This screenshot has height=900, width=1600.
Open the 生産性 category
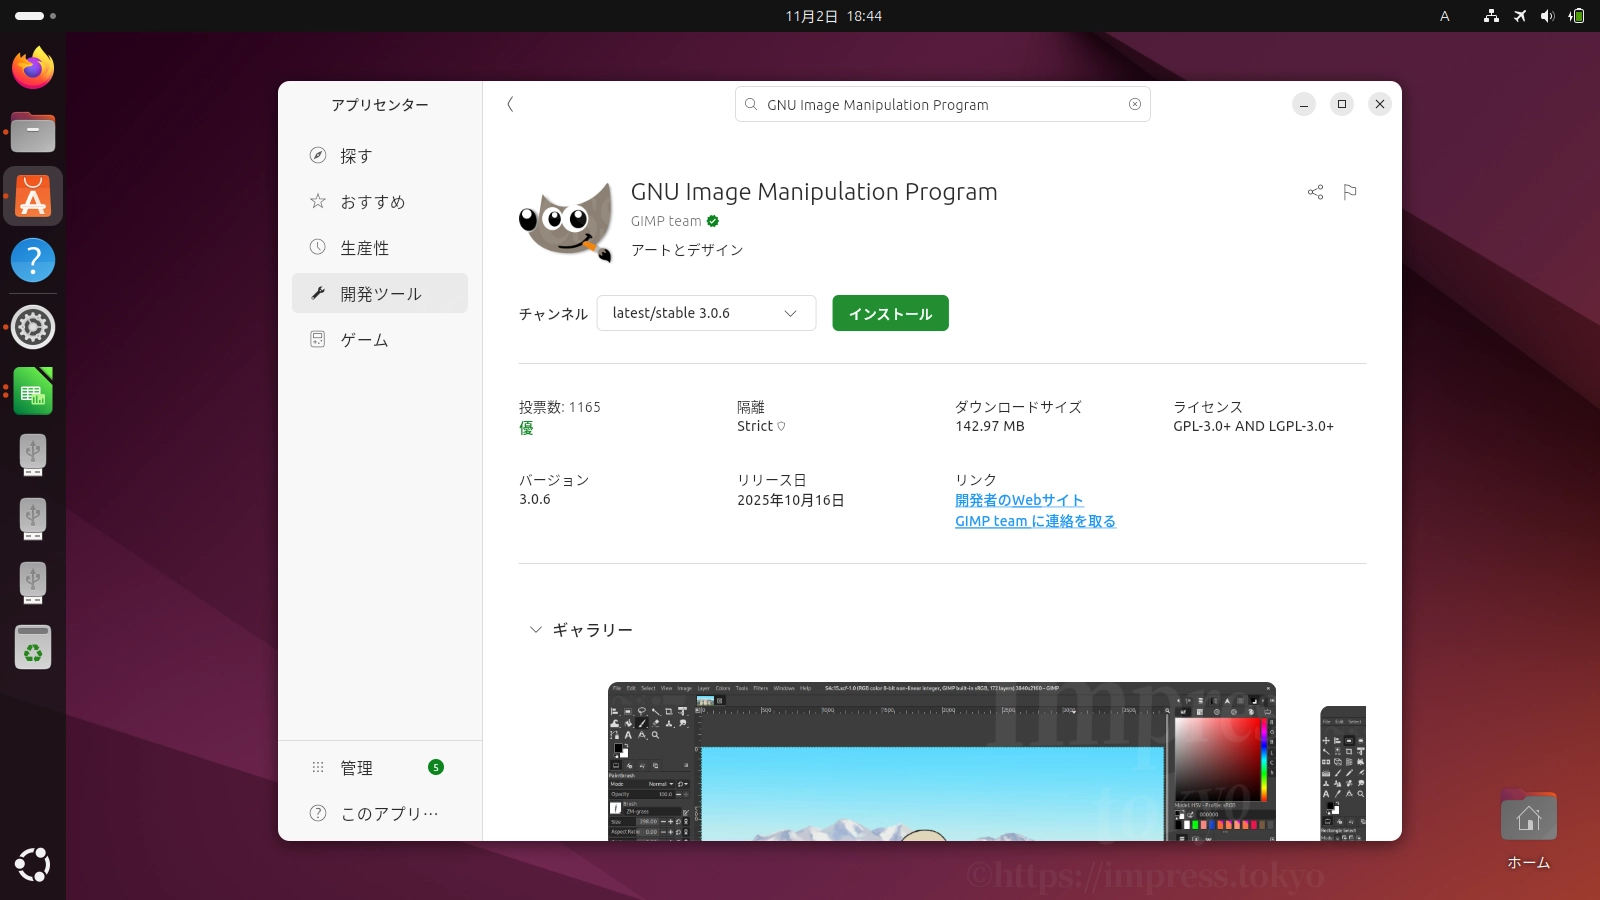point(380,248)
